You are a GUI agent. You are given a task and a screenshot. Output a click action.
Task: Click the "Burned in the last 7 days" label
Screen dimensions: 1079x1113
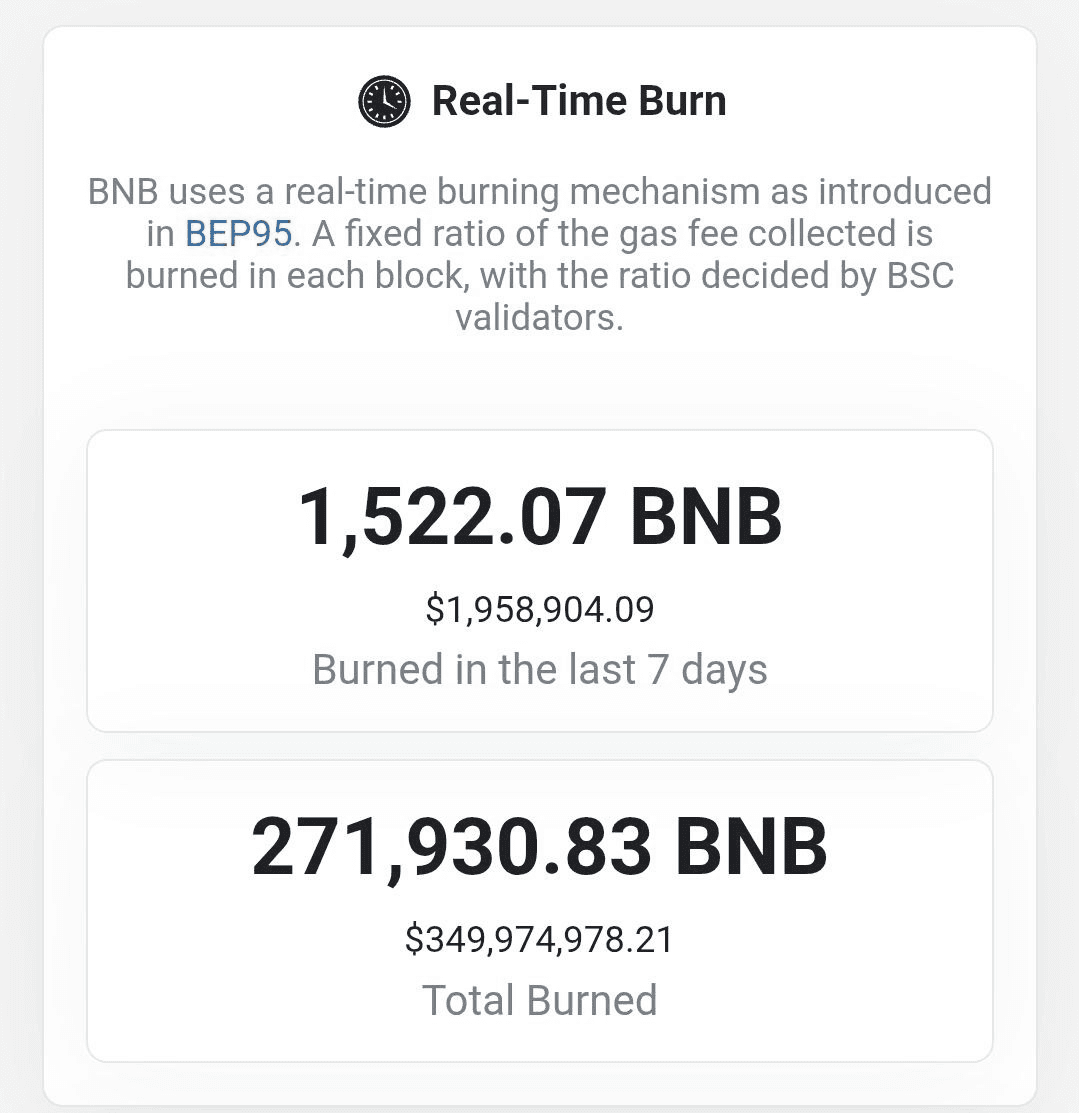coord(540,669)
